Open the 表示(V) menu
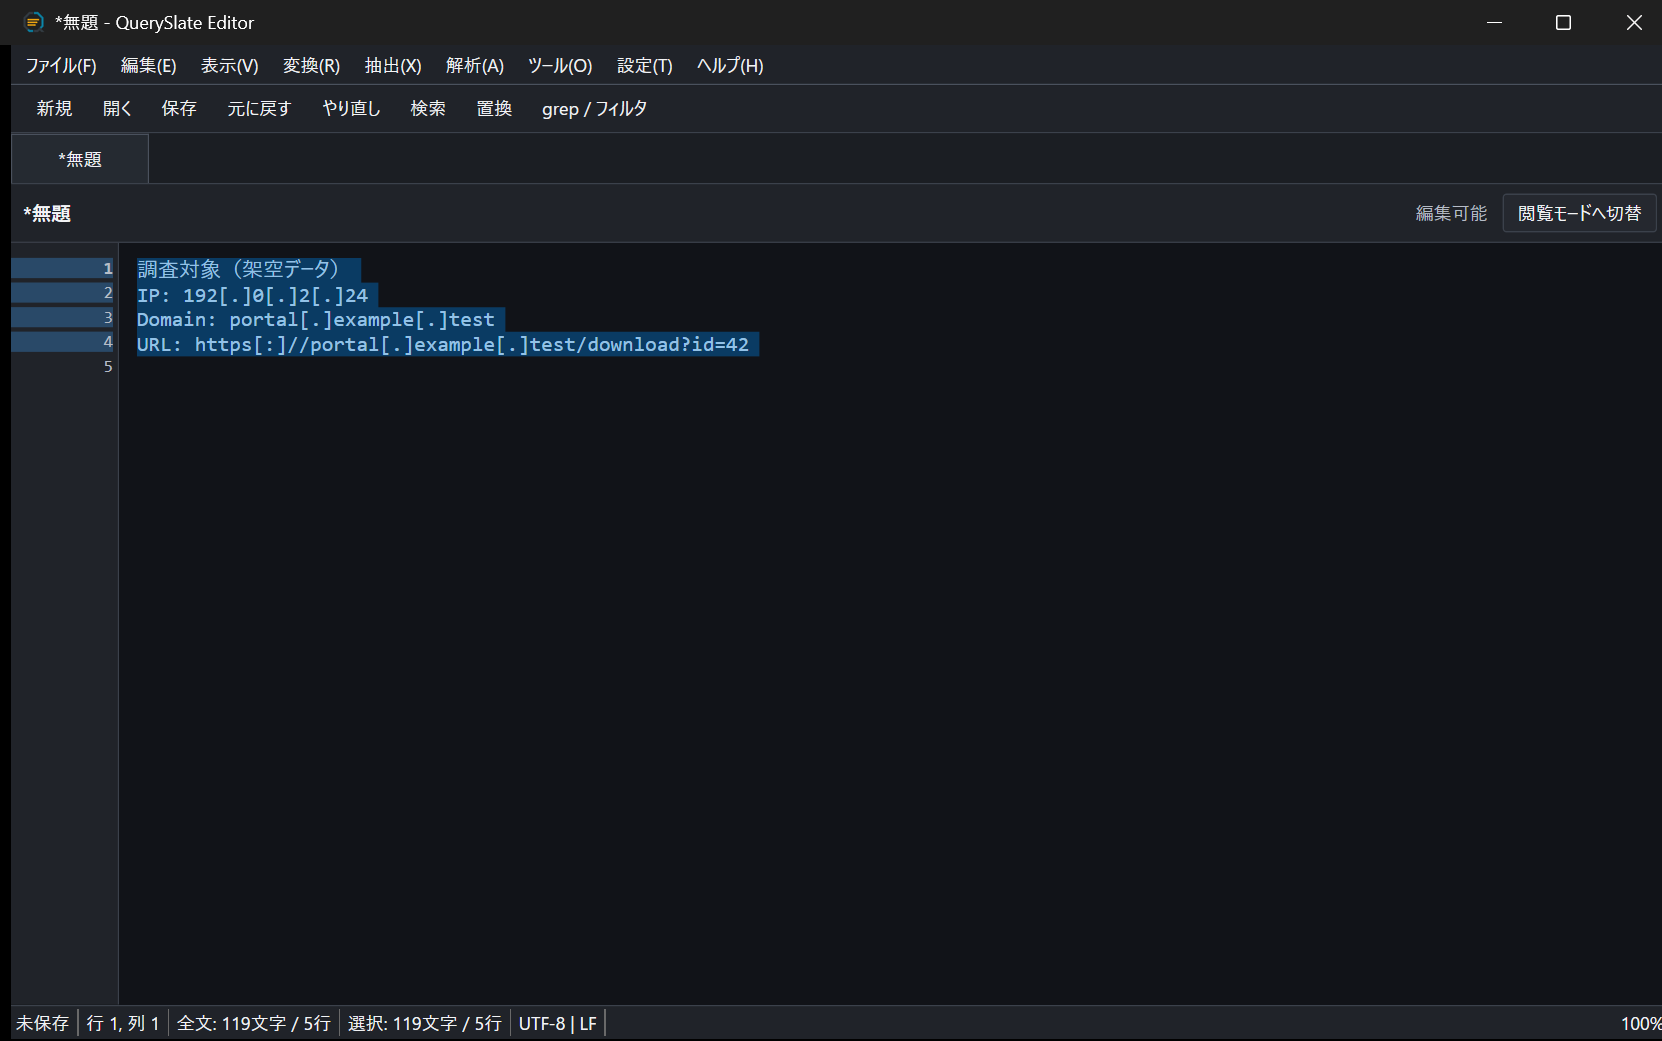 click(230, 66)
